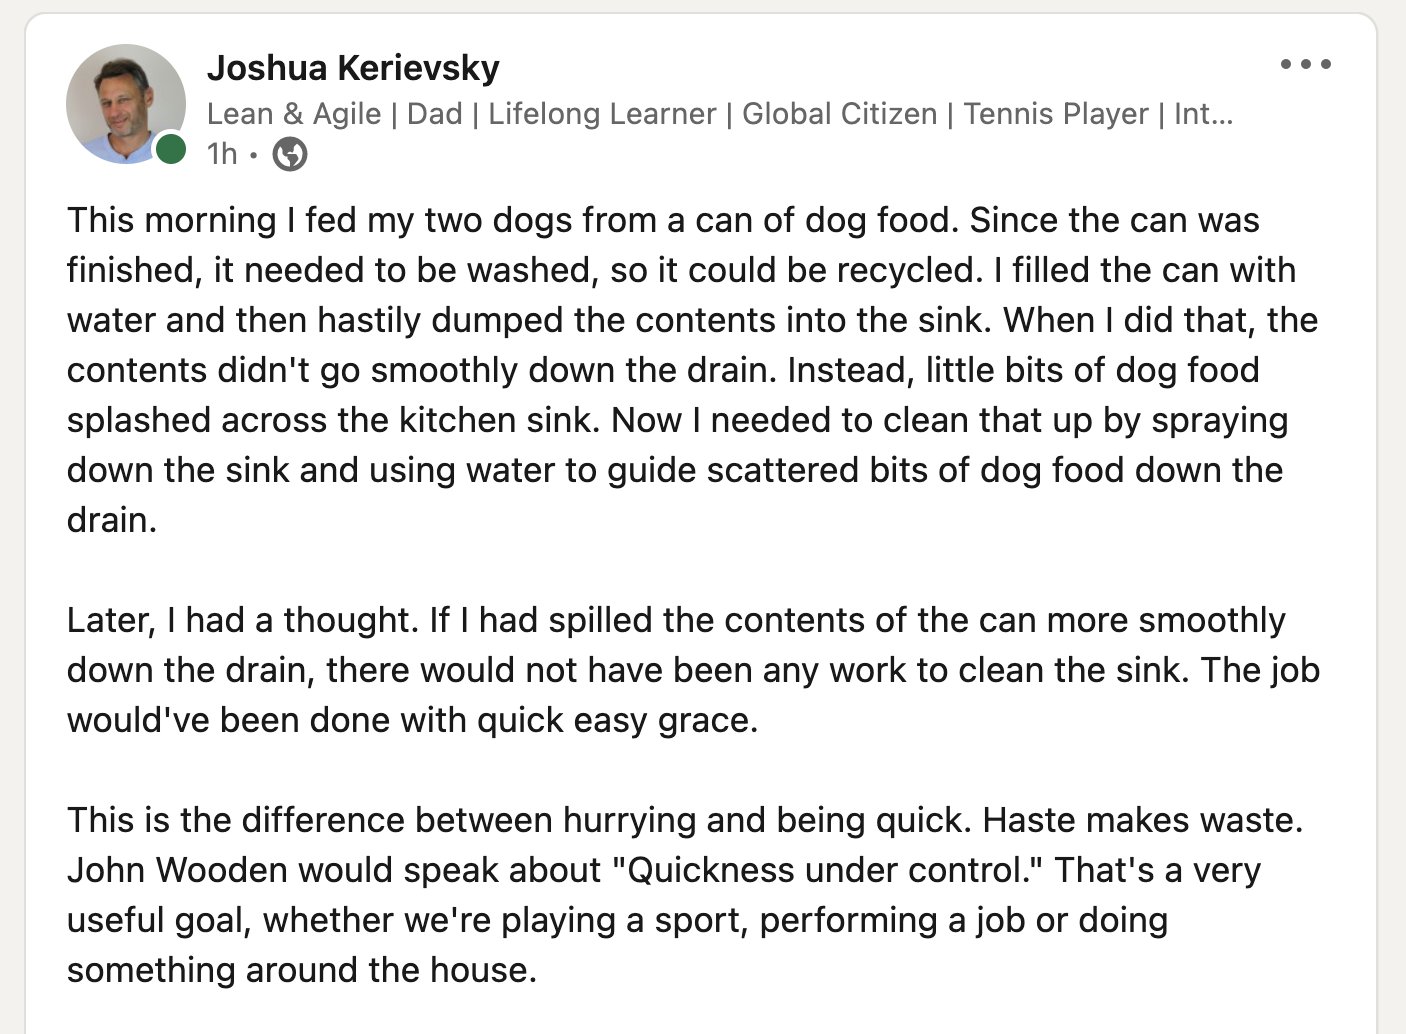Click "Global Citizen" in the headline
The image size is (1406, 1034).
click(839, 114)
